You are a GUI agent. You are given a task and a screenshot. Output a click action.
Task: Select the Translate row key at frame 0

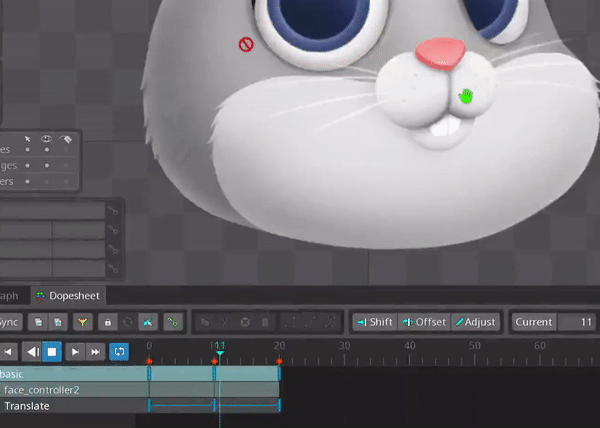149,405
